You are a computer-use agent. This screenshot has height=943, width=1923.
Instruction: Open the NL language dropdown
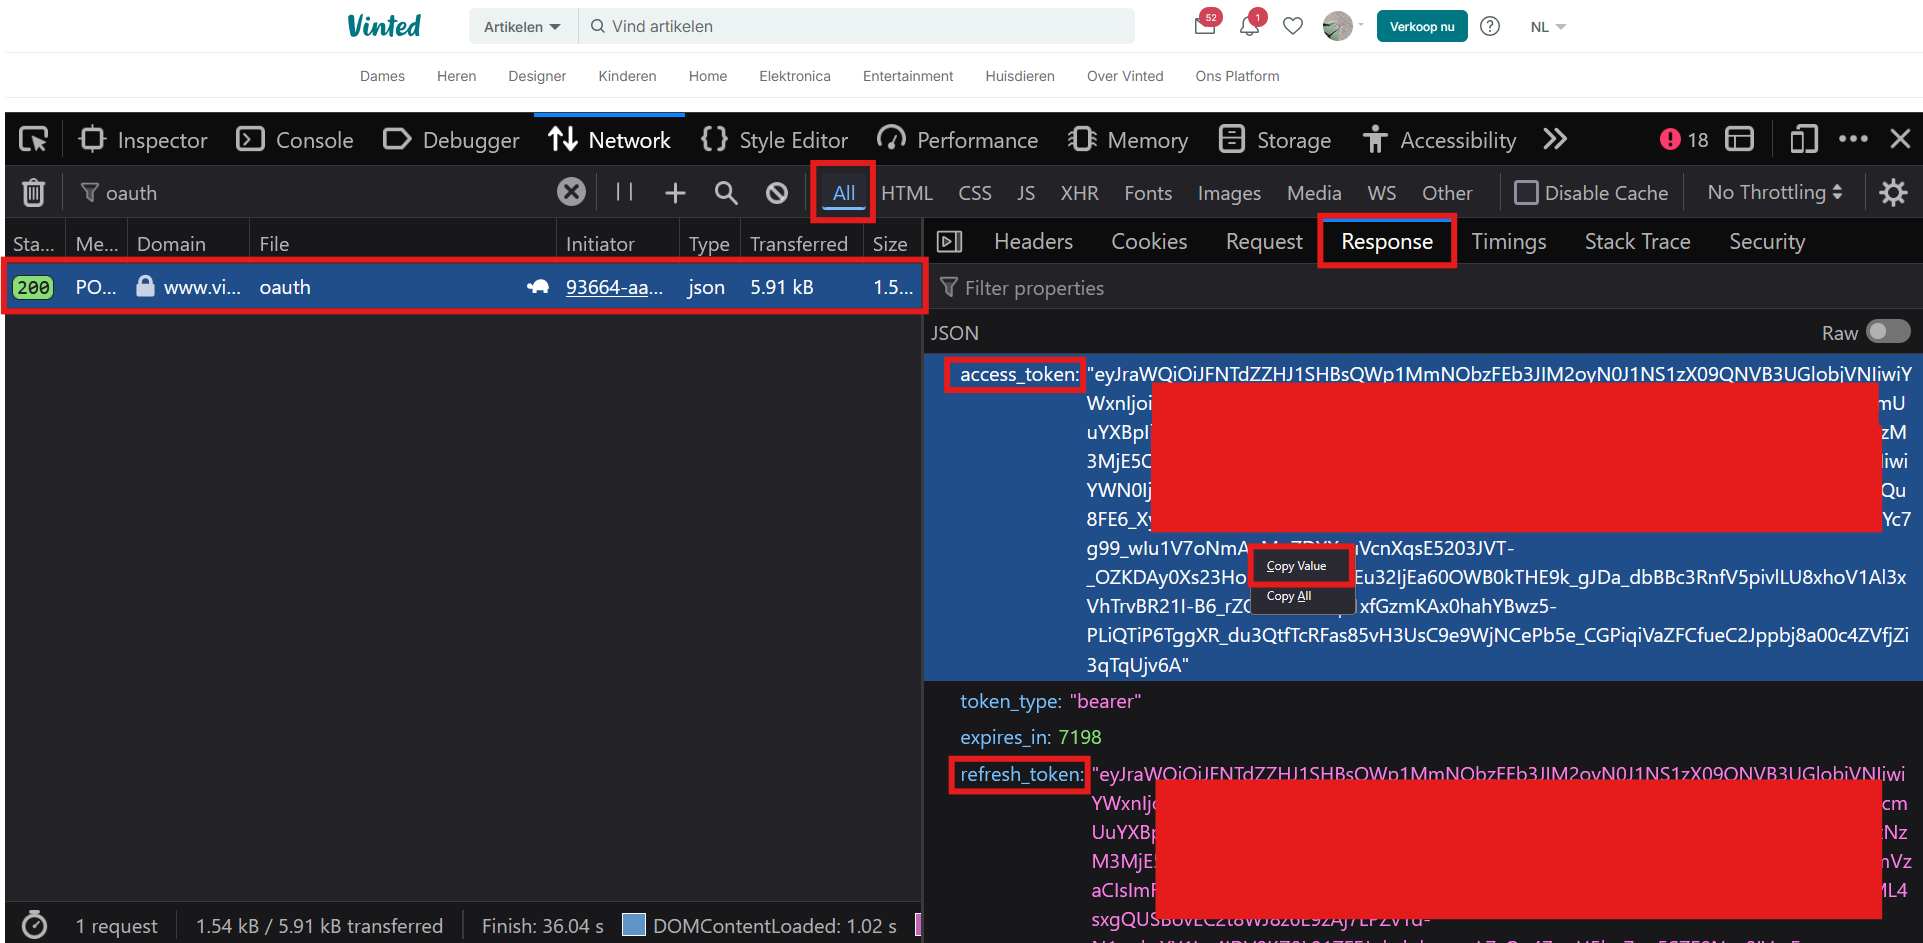(x=1547, y=27)
